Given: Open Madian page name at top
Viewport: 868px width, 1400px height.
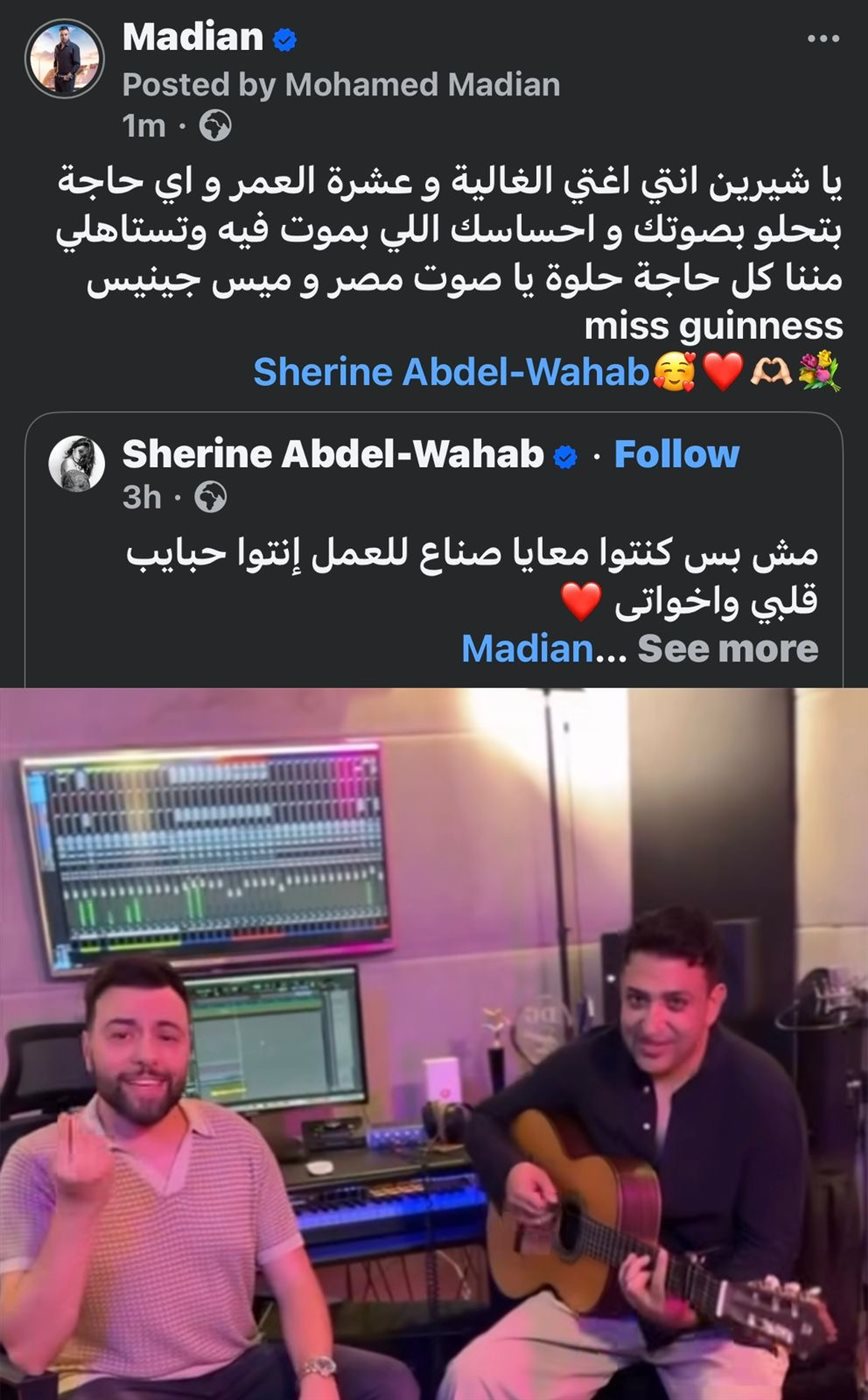Looking at the screenshot, I should click(193, 39).
